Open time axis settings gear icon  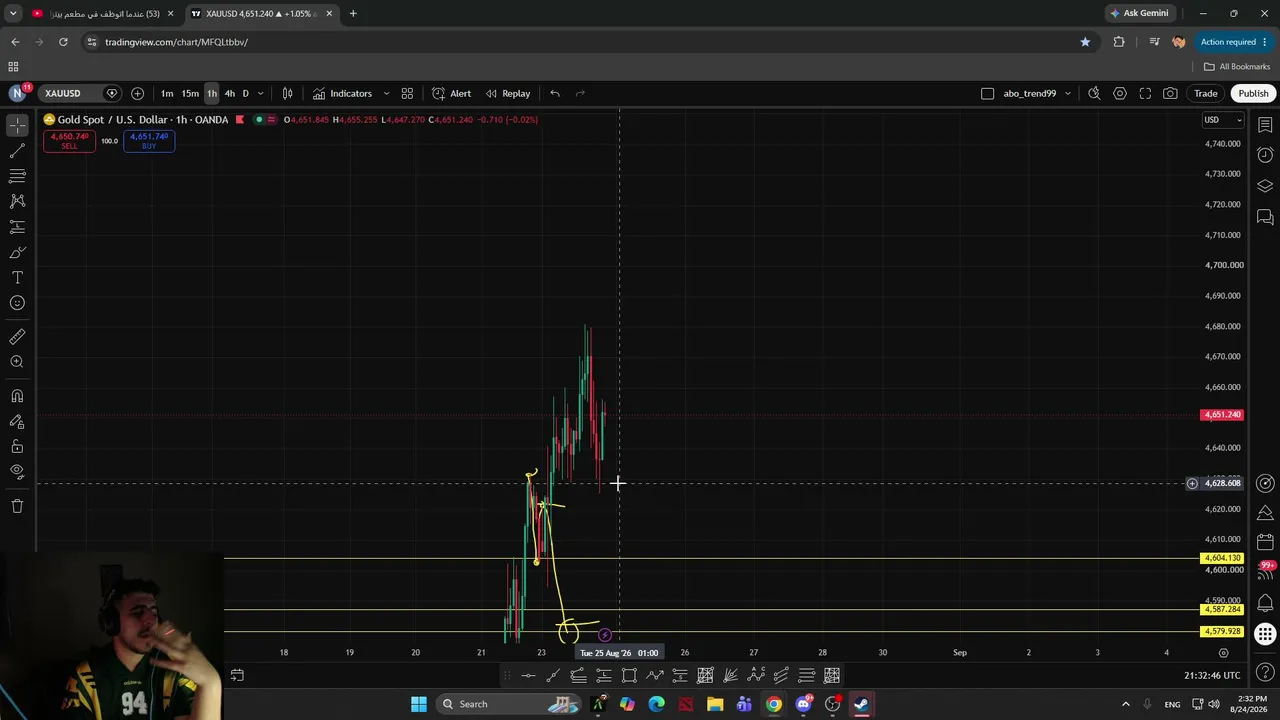tap(1223, 653)
